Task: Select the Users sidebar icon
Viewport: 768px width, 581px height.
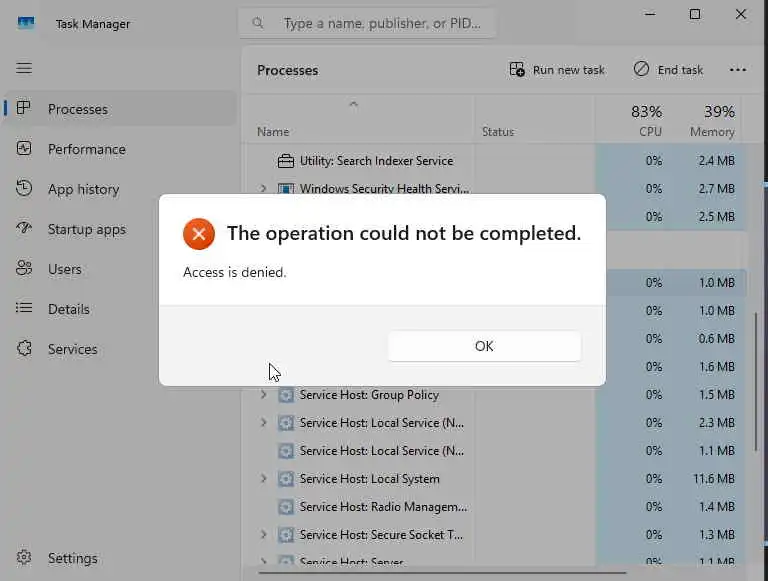Action: tap(25, 269)
